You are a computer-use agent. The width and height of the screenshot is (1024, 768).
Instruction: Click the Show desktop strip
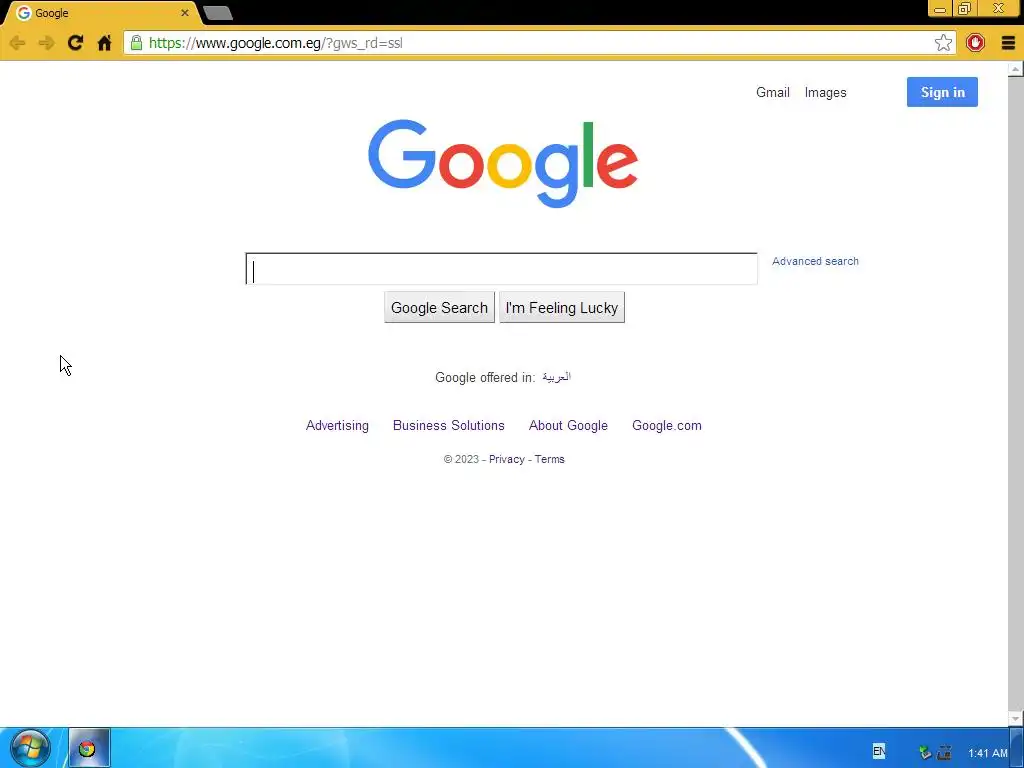point(1017,748)
